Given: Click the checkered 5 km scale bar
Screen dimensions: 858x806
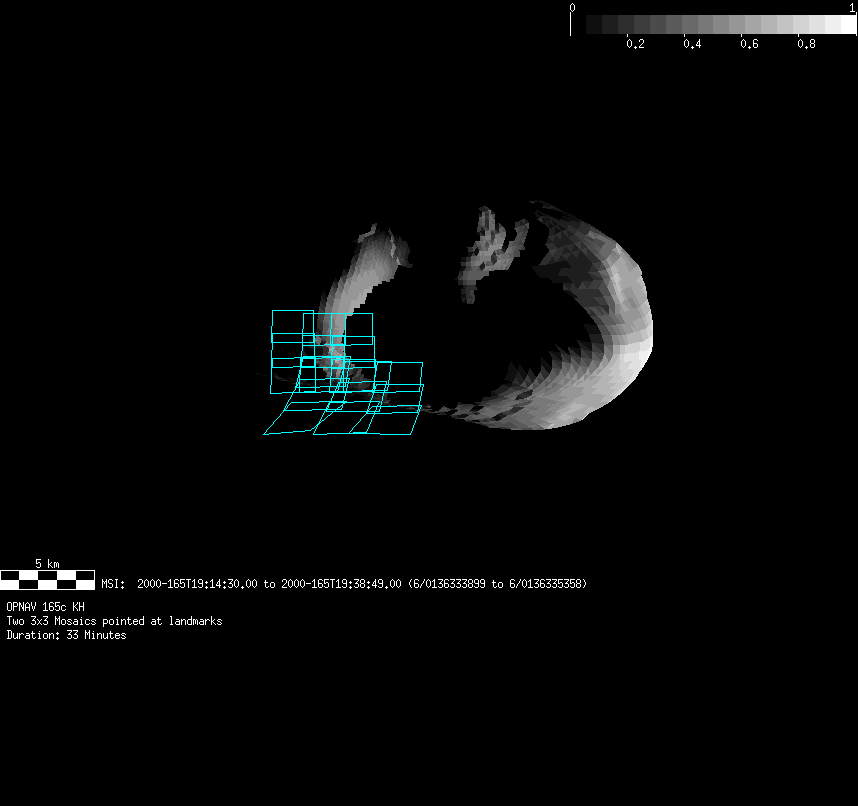Looking at the screenshot, I should 47,579.
